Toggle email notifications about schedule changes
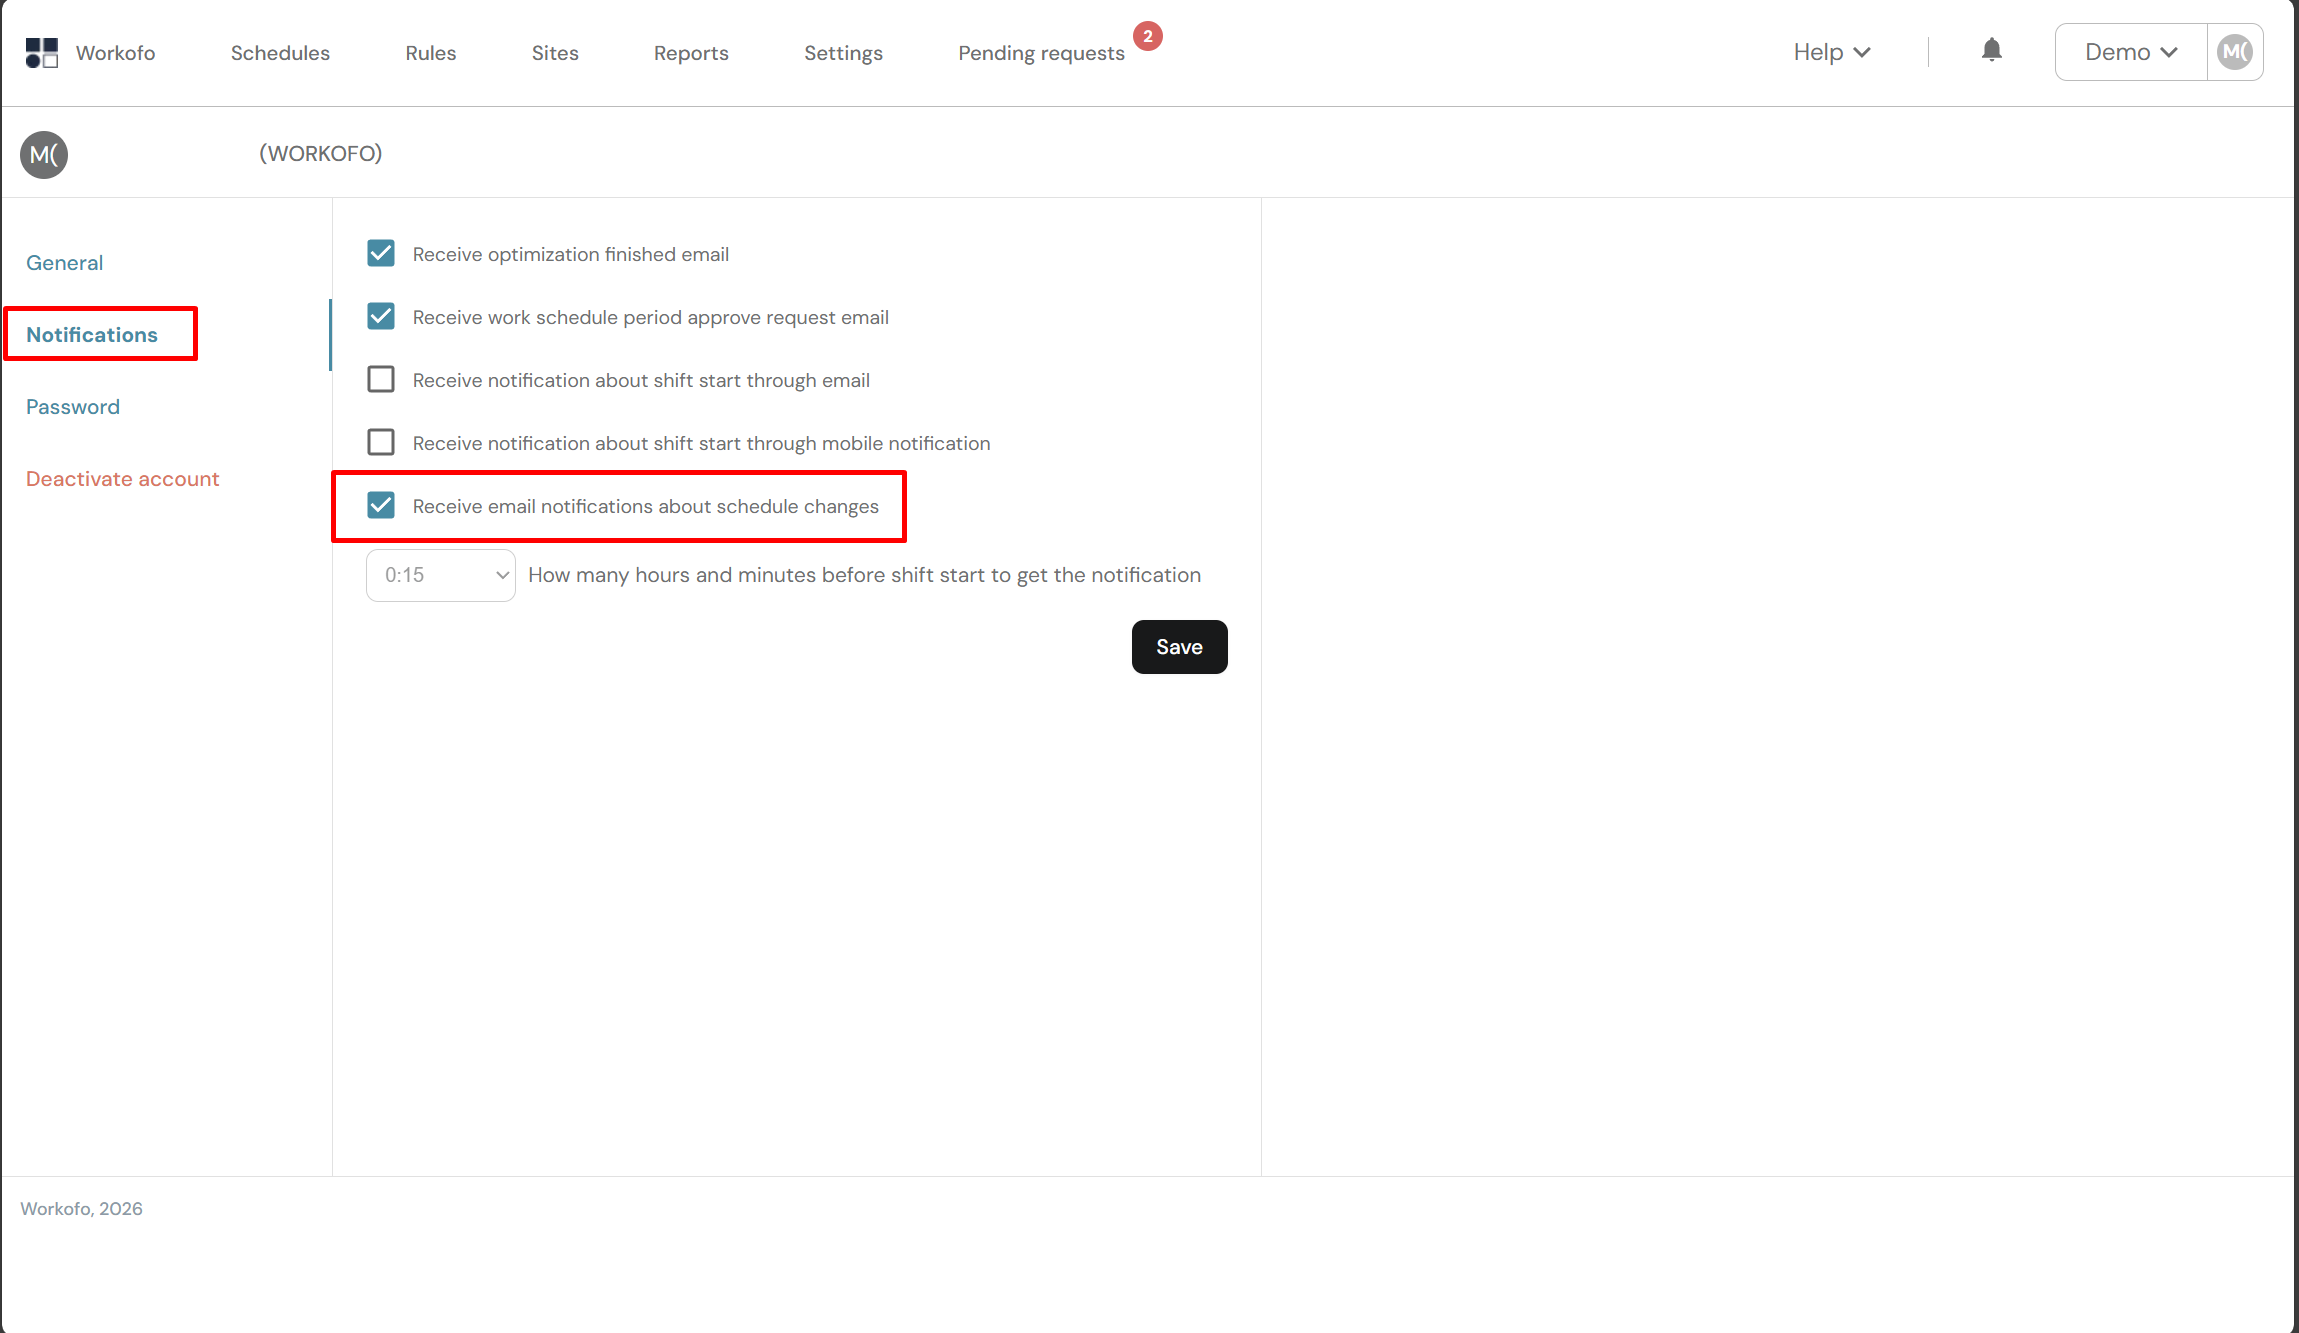Screen dimensions: 2299x1333 pyautogui.click(x=381, y=506)
